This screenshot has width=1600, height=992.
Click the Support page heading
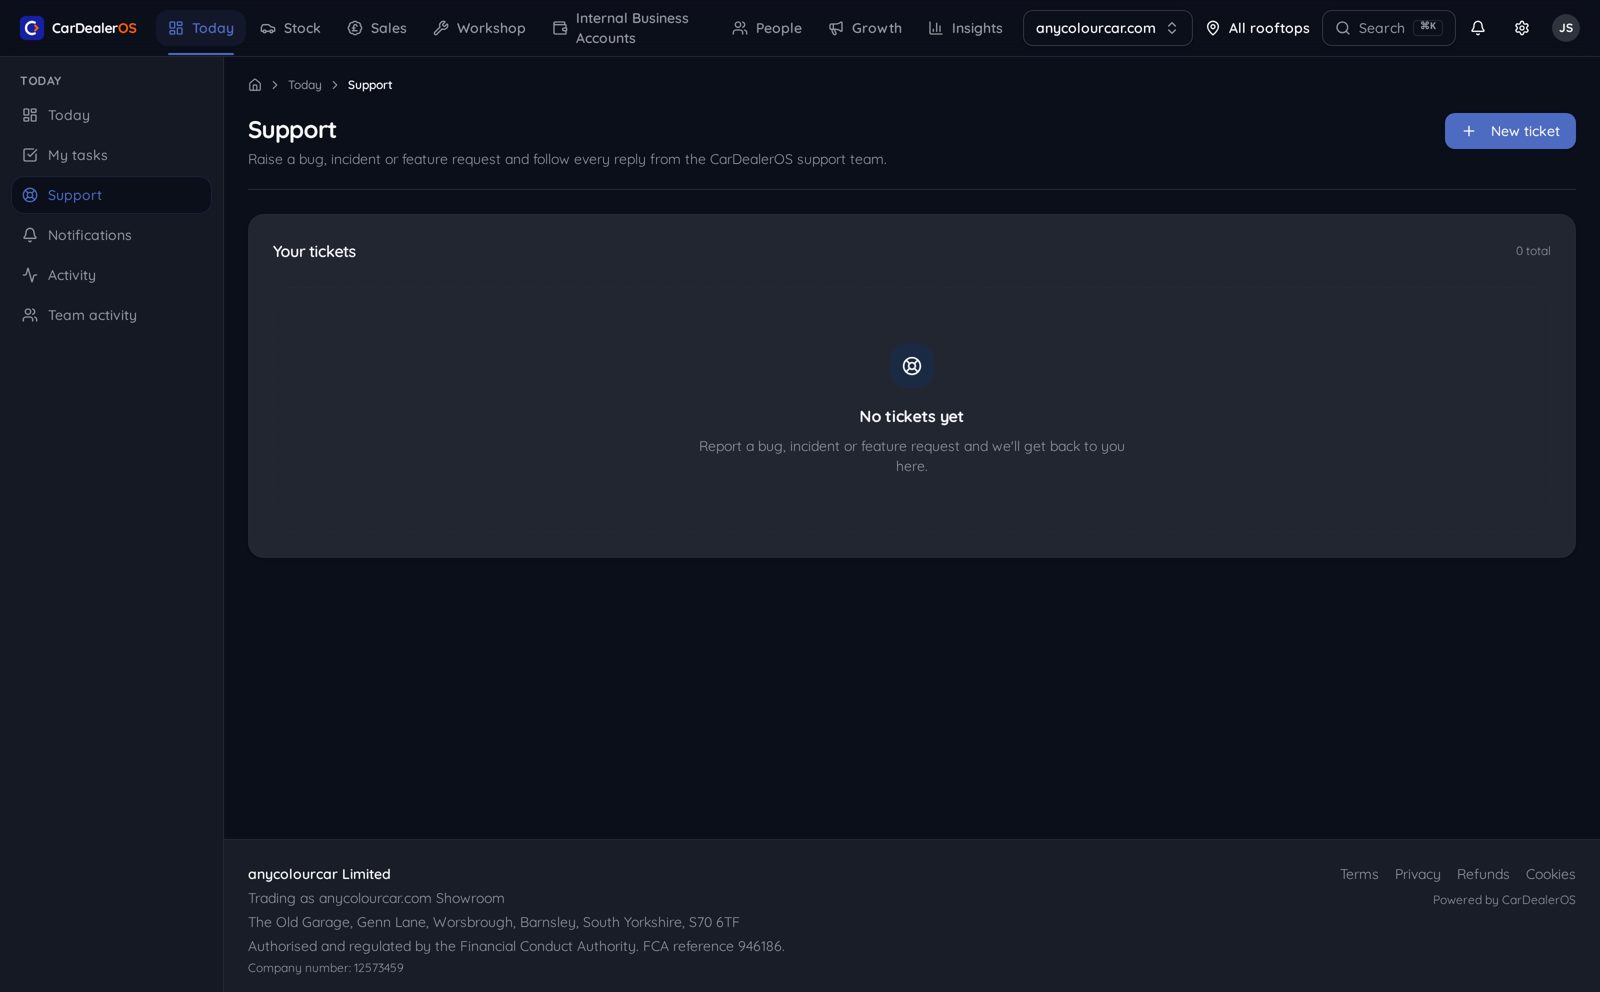[x=292, y=130]
